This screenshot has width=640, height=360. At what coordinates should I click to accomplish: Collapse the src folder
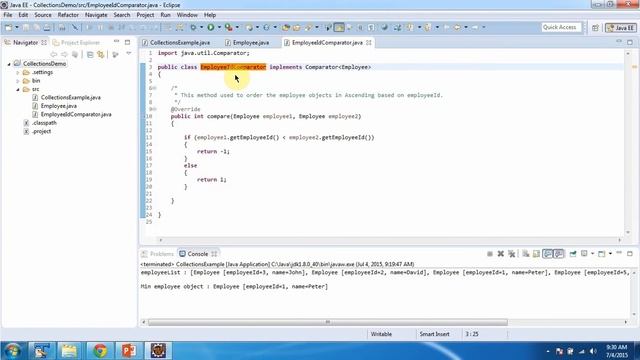click(18, 89)
